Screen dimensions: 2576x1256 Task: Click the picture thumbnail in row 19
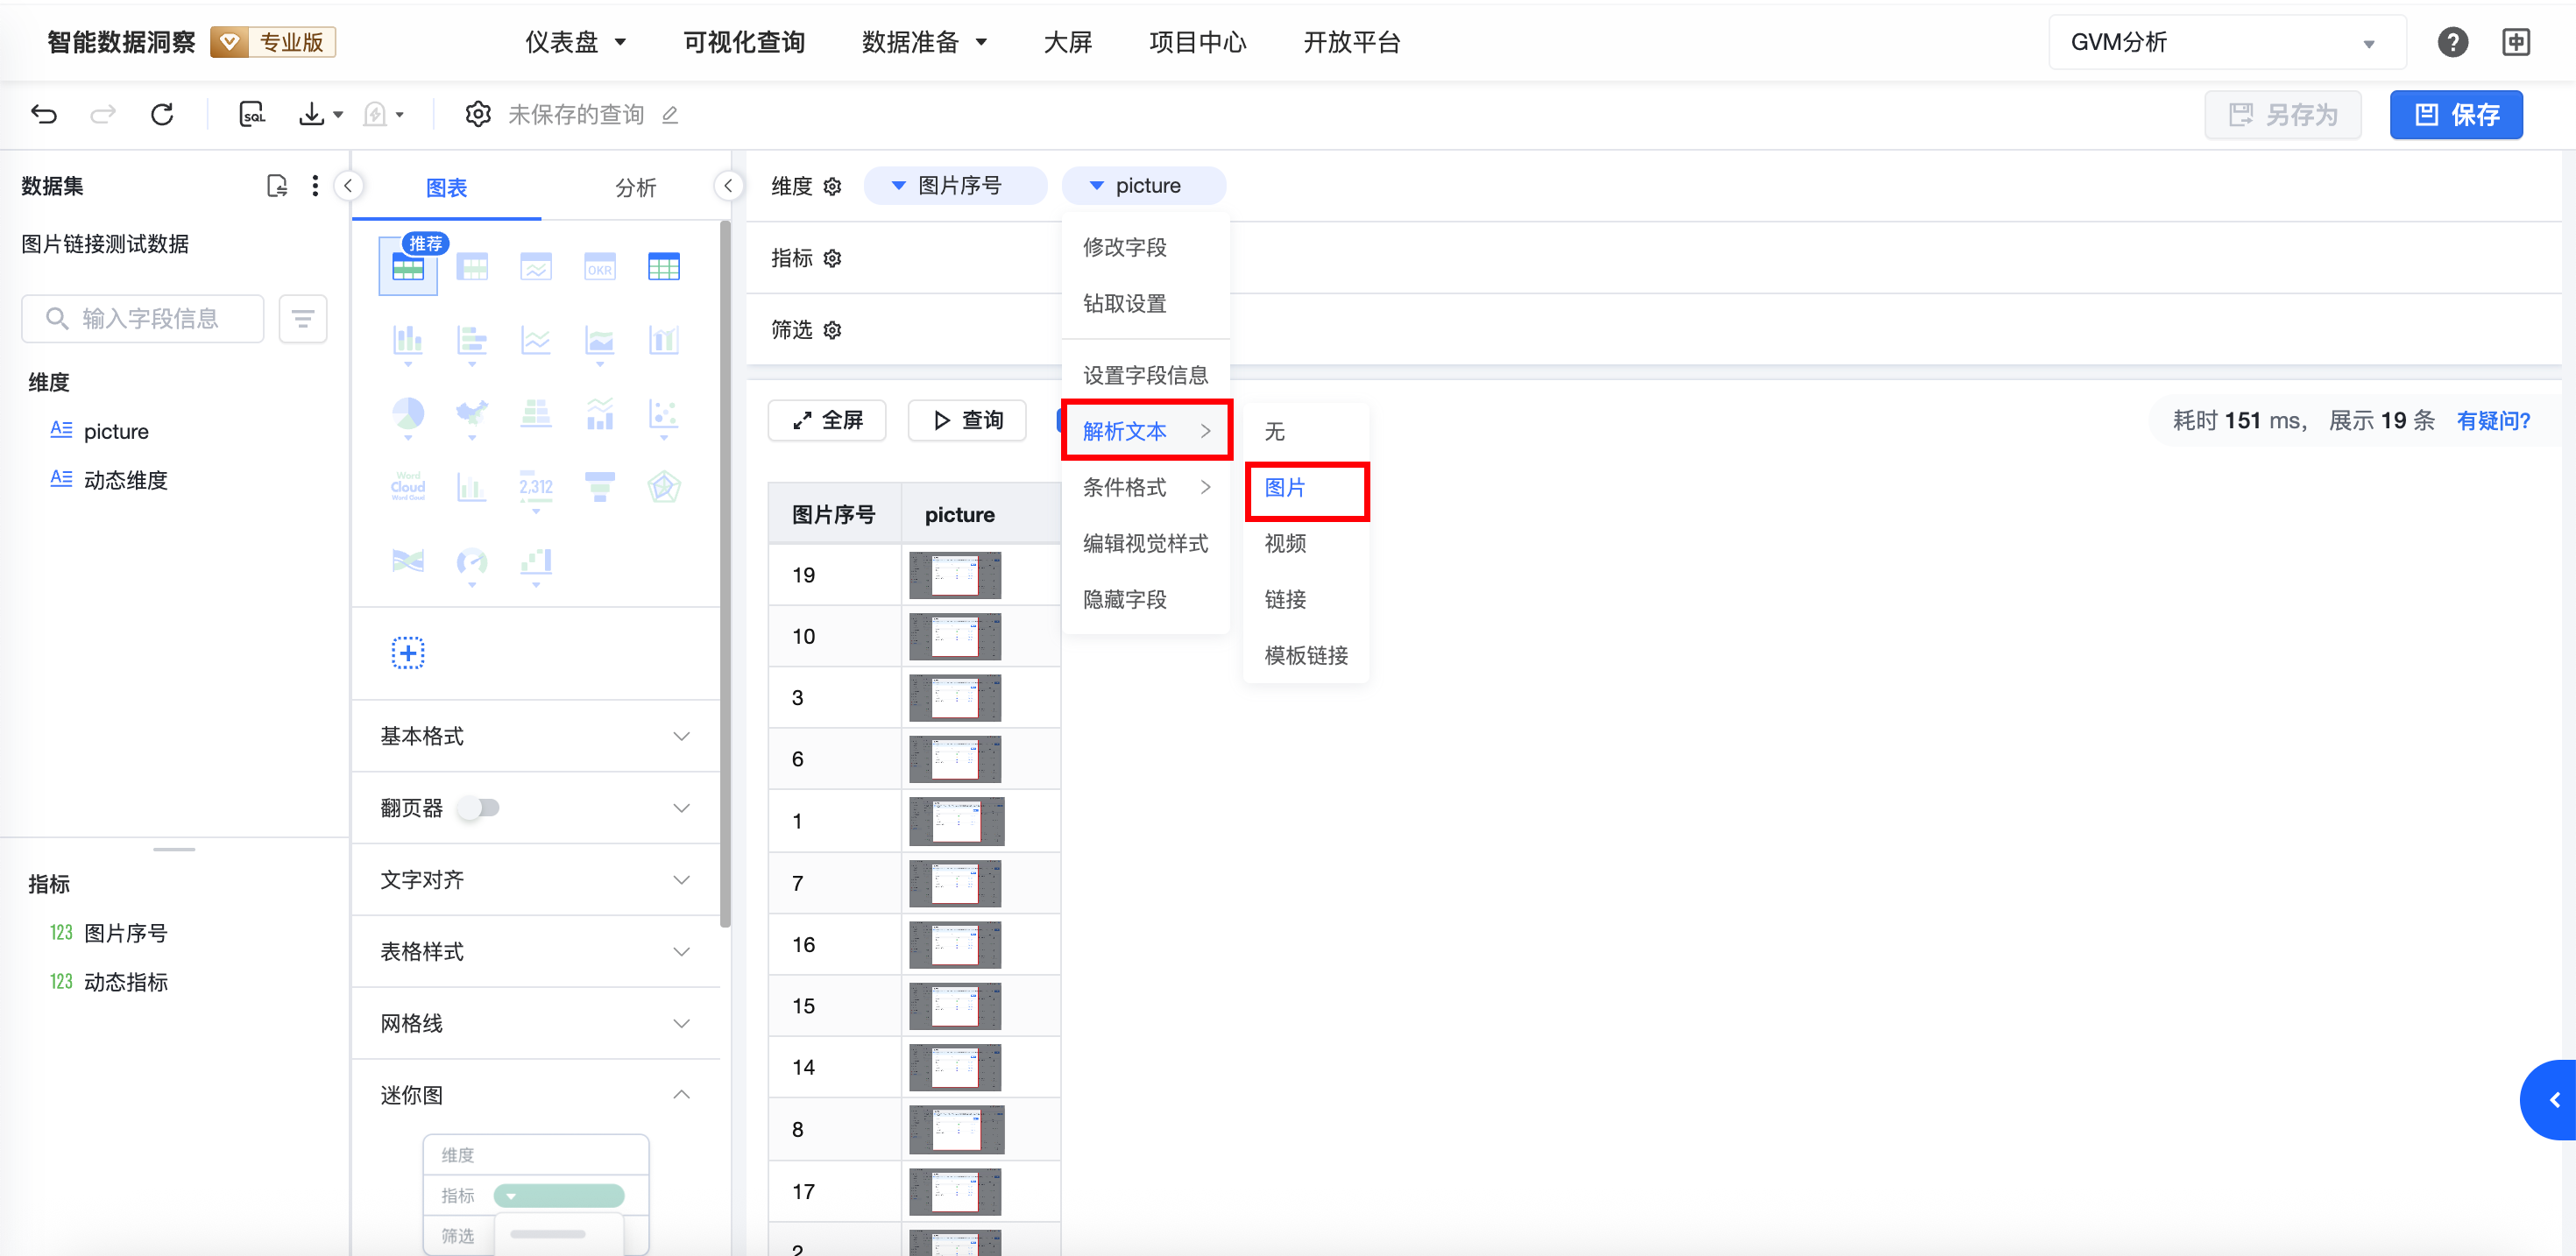[955, 575]
